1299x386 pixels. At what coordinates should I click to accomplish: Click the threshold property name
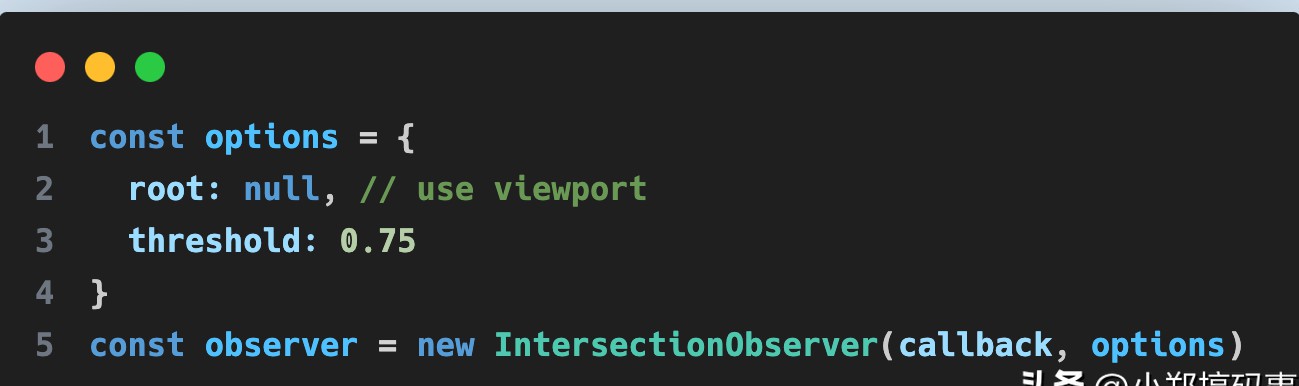215,241
